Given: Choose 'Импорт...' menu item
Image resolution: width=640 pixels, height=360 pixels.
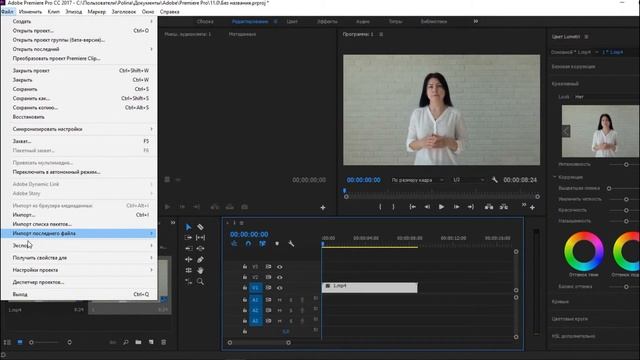Looking at the screenshot, I should (78, 215).
